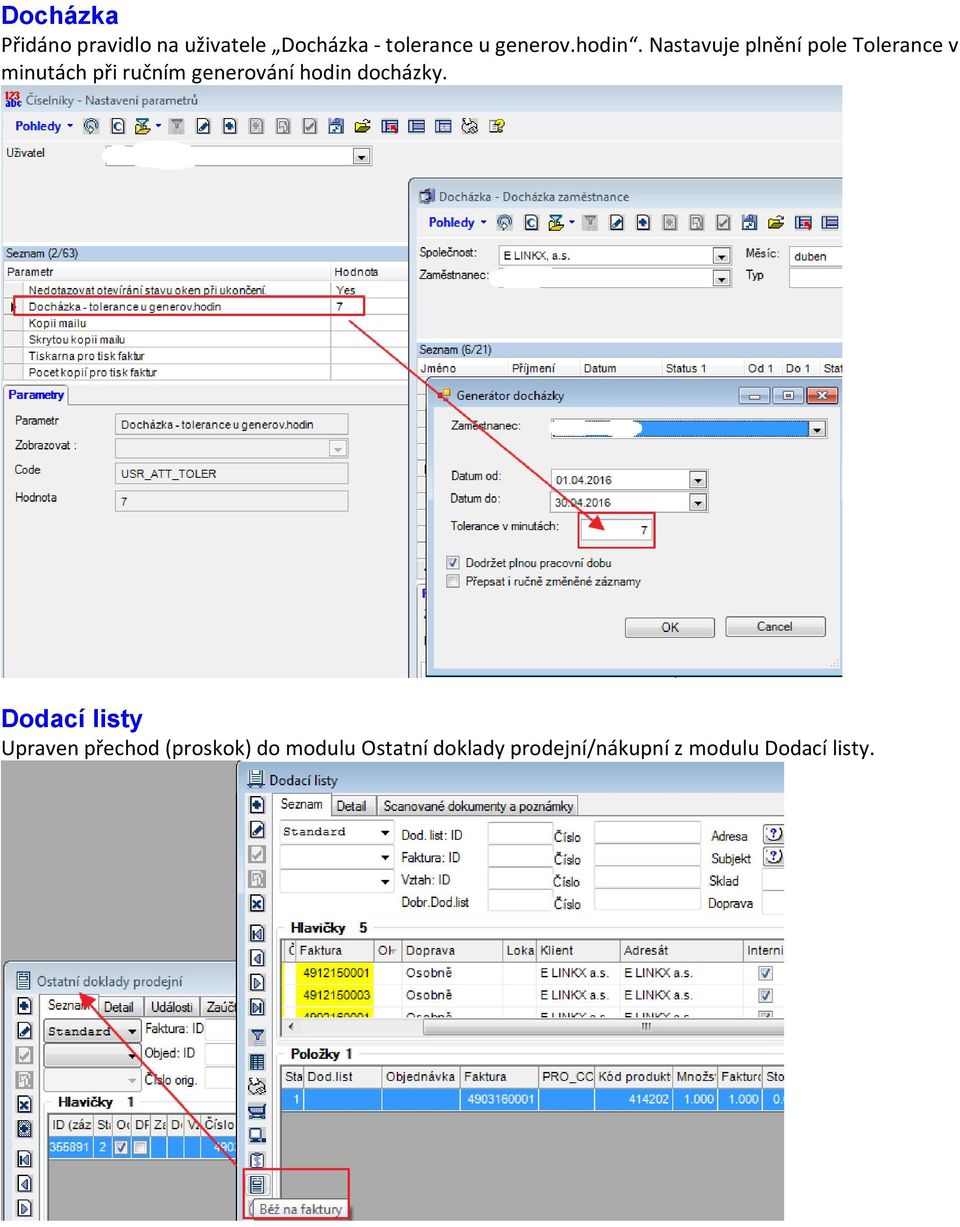960x1227 pixels.
Task: Click delete X icon in Ostatní doklady prodejní sidebar
Action: pos(25,1105)
